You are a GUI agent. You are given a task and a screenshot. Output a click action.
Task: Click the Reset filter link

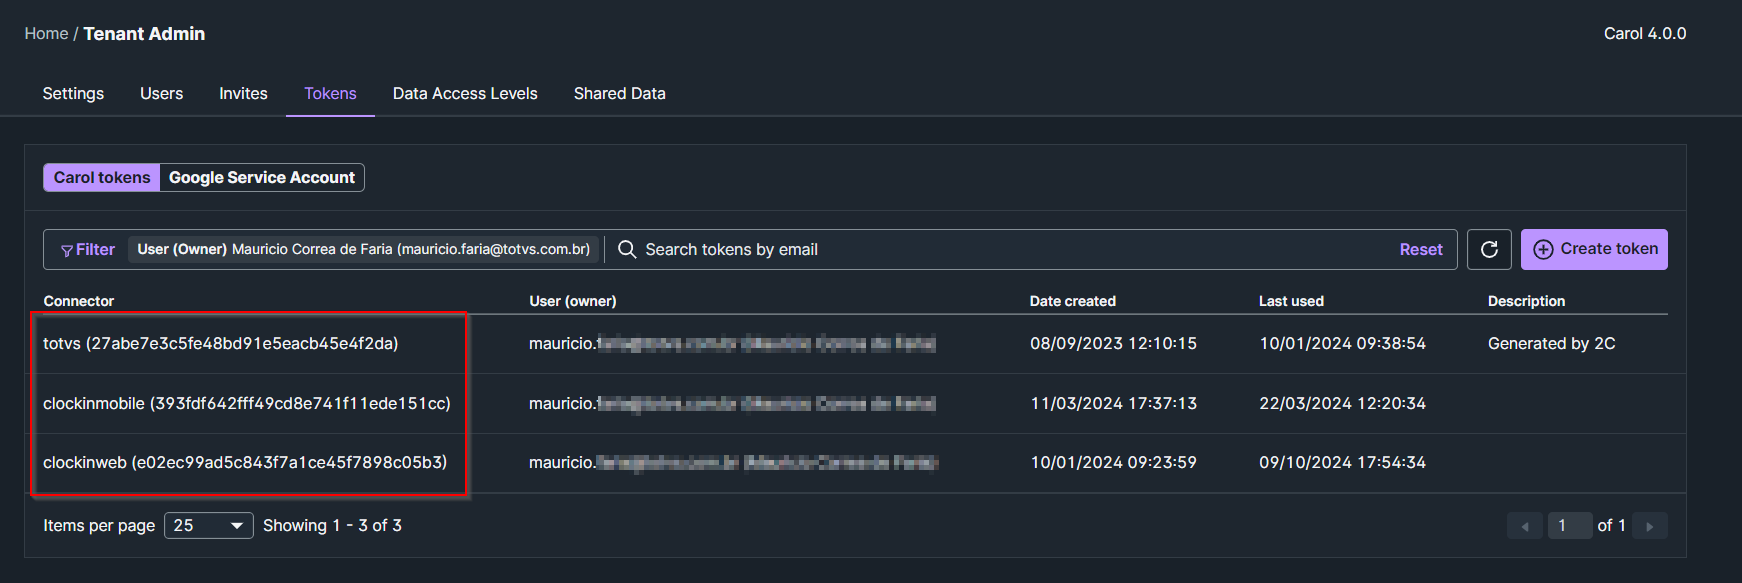1420,249
